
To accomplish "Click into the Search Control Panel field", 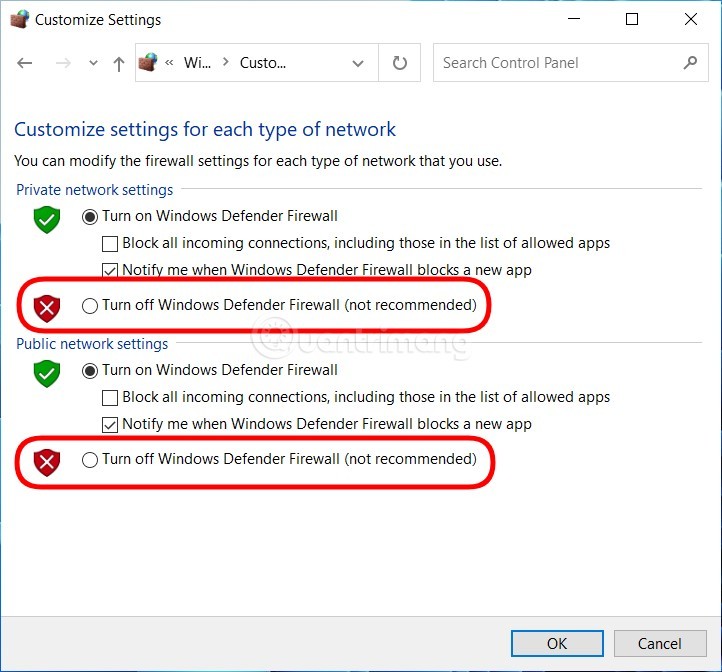I will tap(571, 63).
